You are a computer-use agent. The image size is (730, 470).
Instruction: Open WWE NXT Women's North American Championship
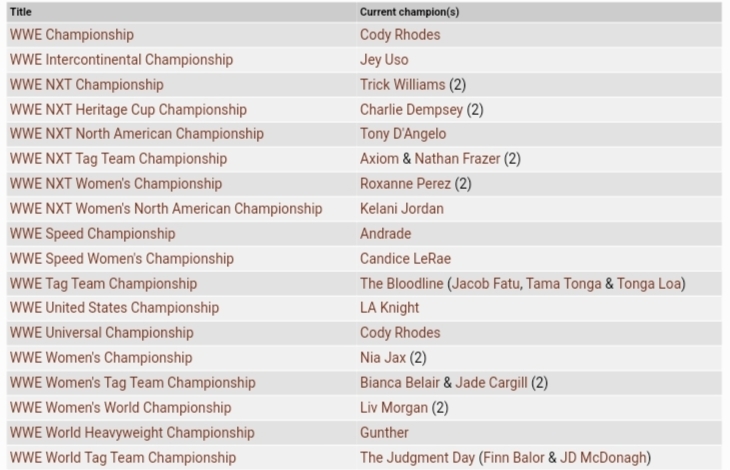(x=166, y=209)
